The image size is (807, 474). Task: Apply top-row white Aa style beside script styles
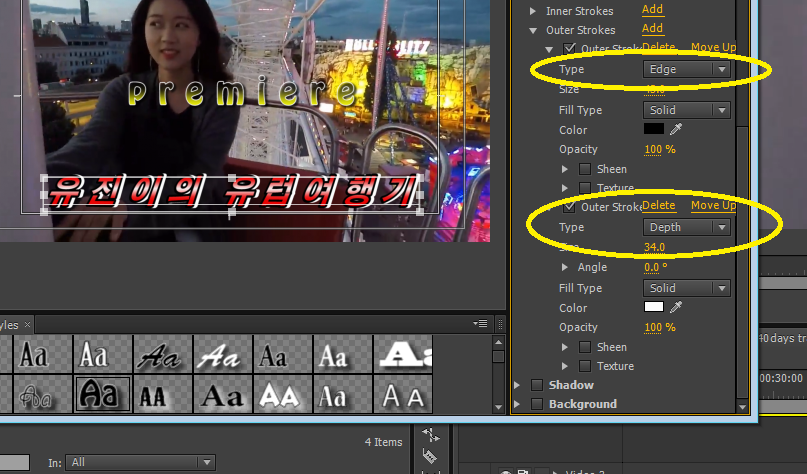click(102, 354)
